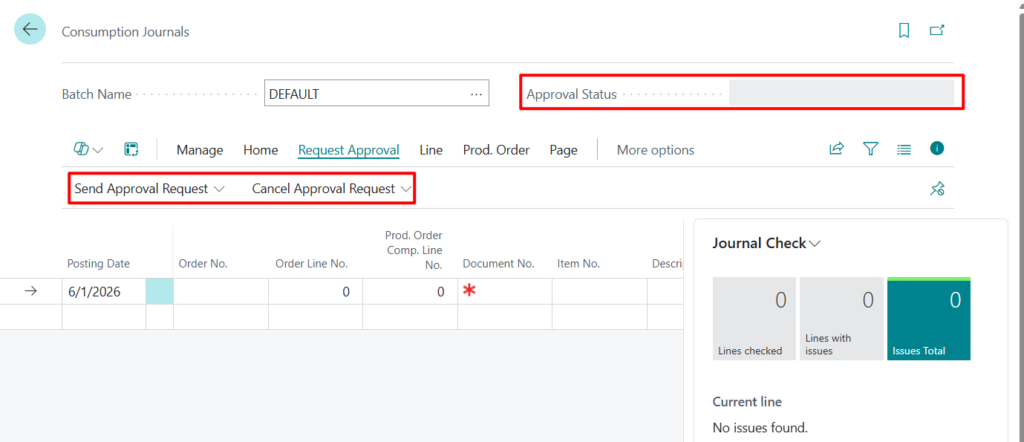This screenshot has width=1024, height=442.
Task: Click the list view icon
Action: [x=904, y=150]
